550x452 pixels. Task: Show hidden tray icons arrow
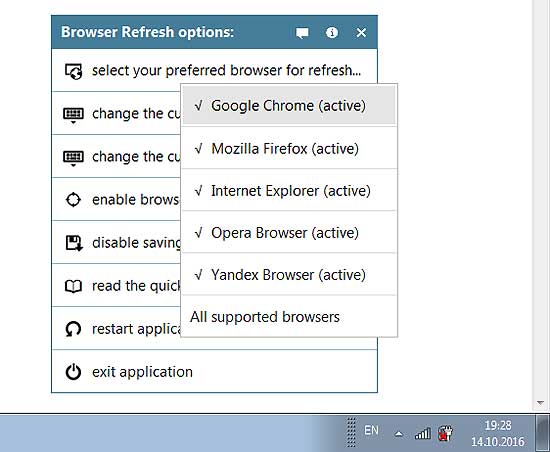pyautogui.click(x=398, y=434)
